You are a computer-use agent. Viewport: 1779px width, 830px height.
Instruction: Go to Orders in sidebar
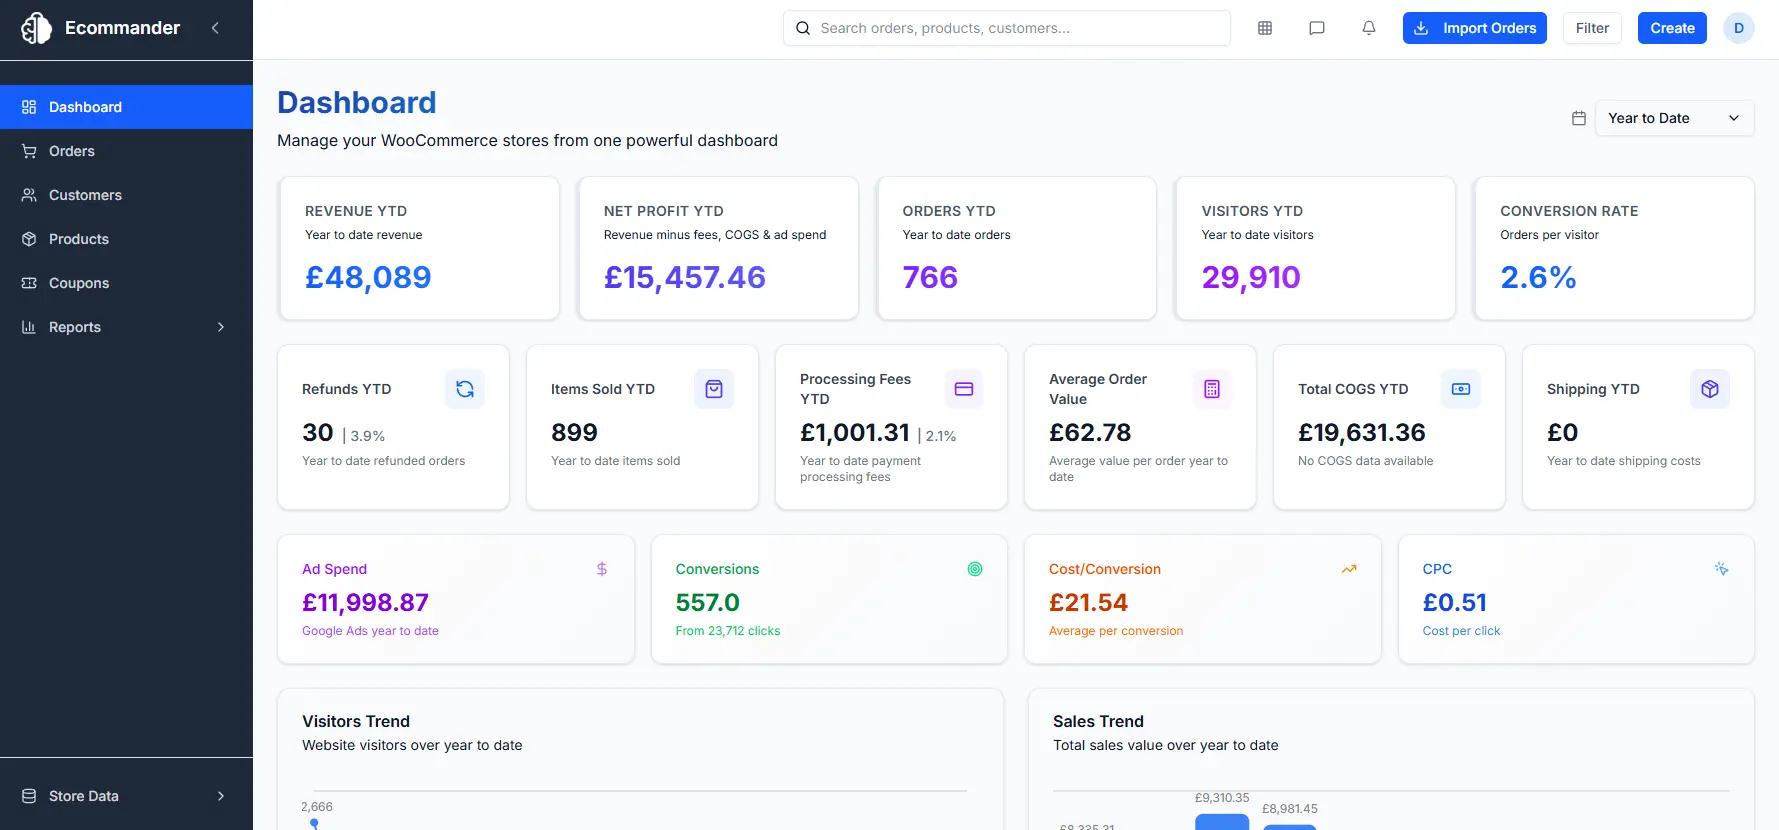click(72, 151)
